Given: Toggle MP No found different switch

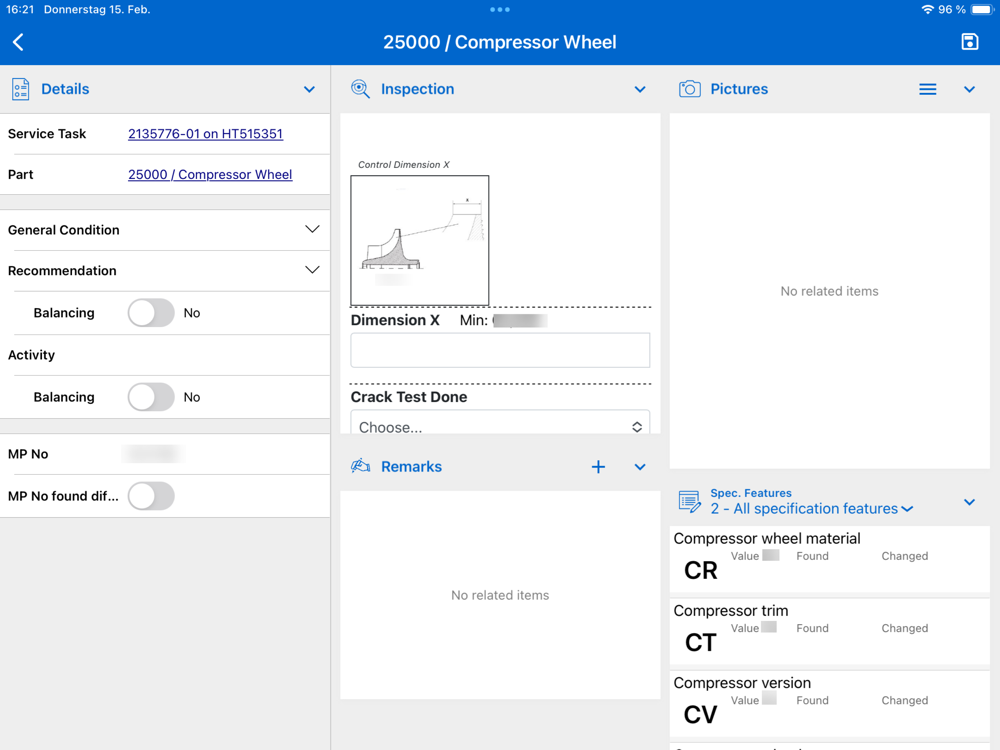Looking at the screenshot, I should click(x=151, y=496).
